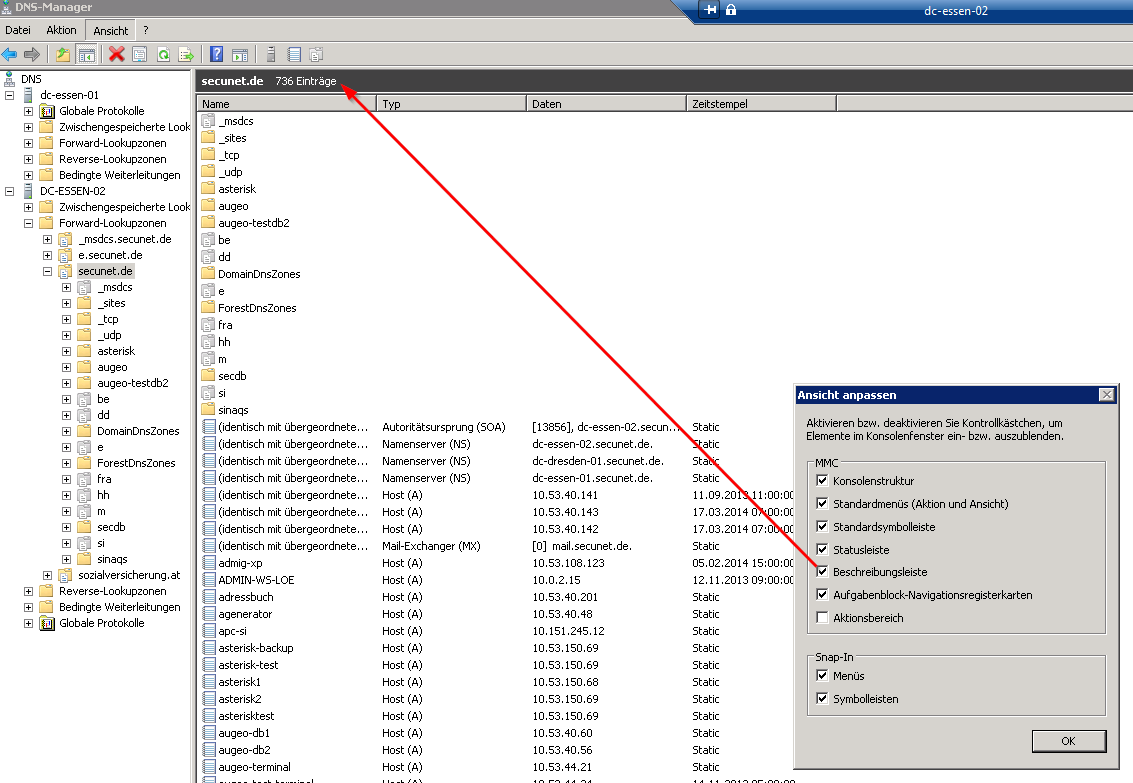Select the admig-xp host record
This screenshot has height=783, width=1133.
(x=240, y=563)
